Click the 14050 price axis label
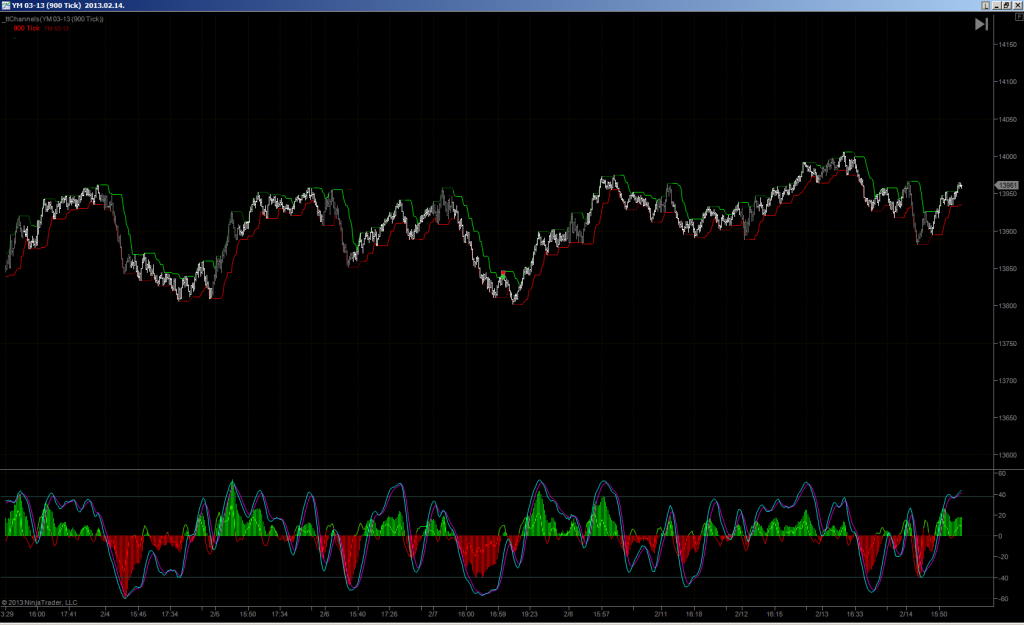This screenshot has height=625, width=1024. (1008, 120)
